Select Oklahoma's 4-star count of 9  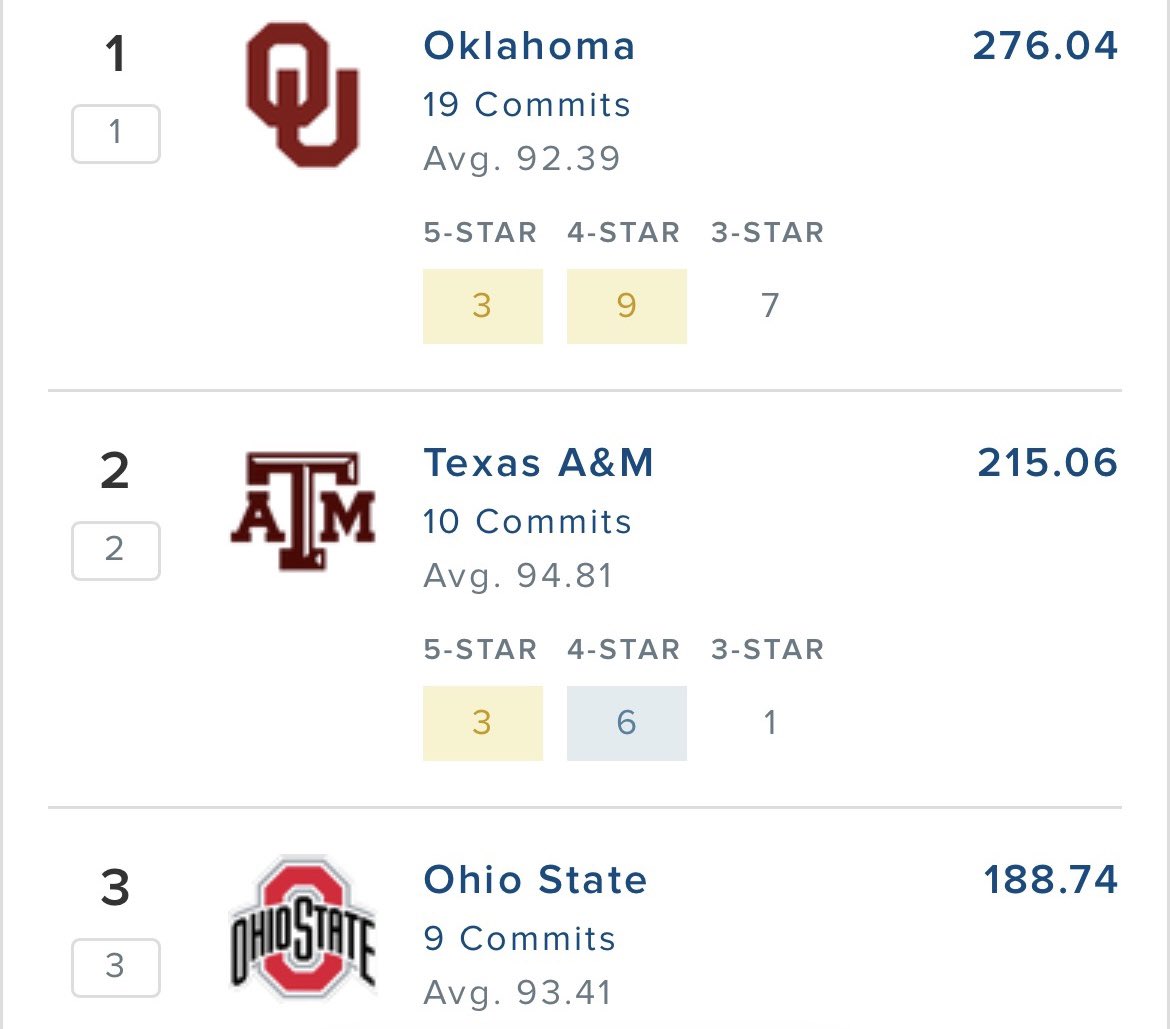(x=626, y=306)
